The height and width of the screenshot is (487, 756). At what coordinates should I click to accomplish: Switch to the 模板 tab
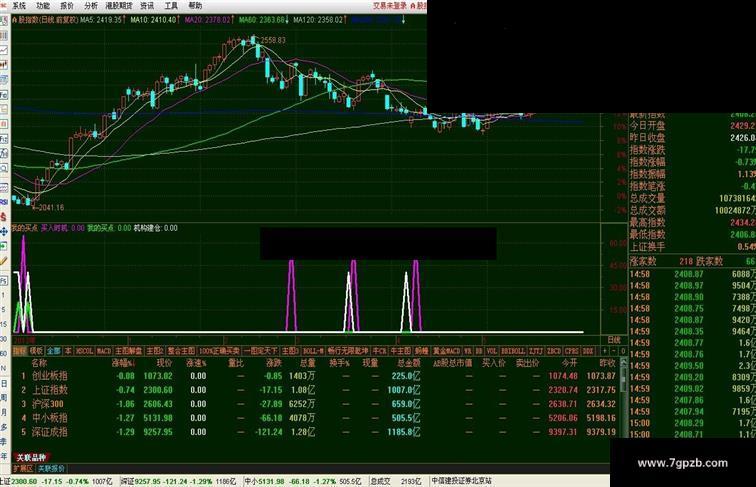pyautogui.click(x=37, y=351)
